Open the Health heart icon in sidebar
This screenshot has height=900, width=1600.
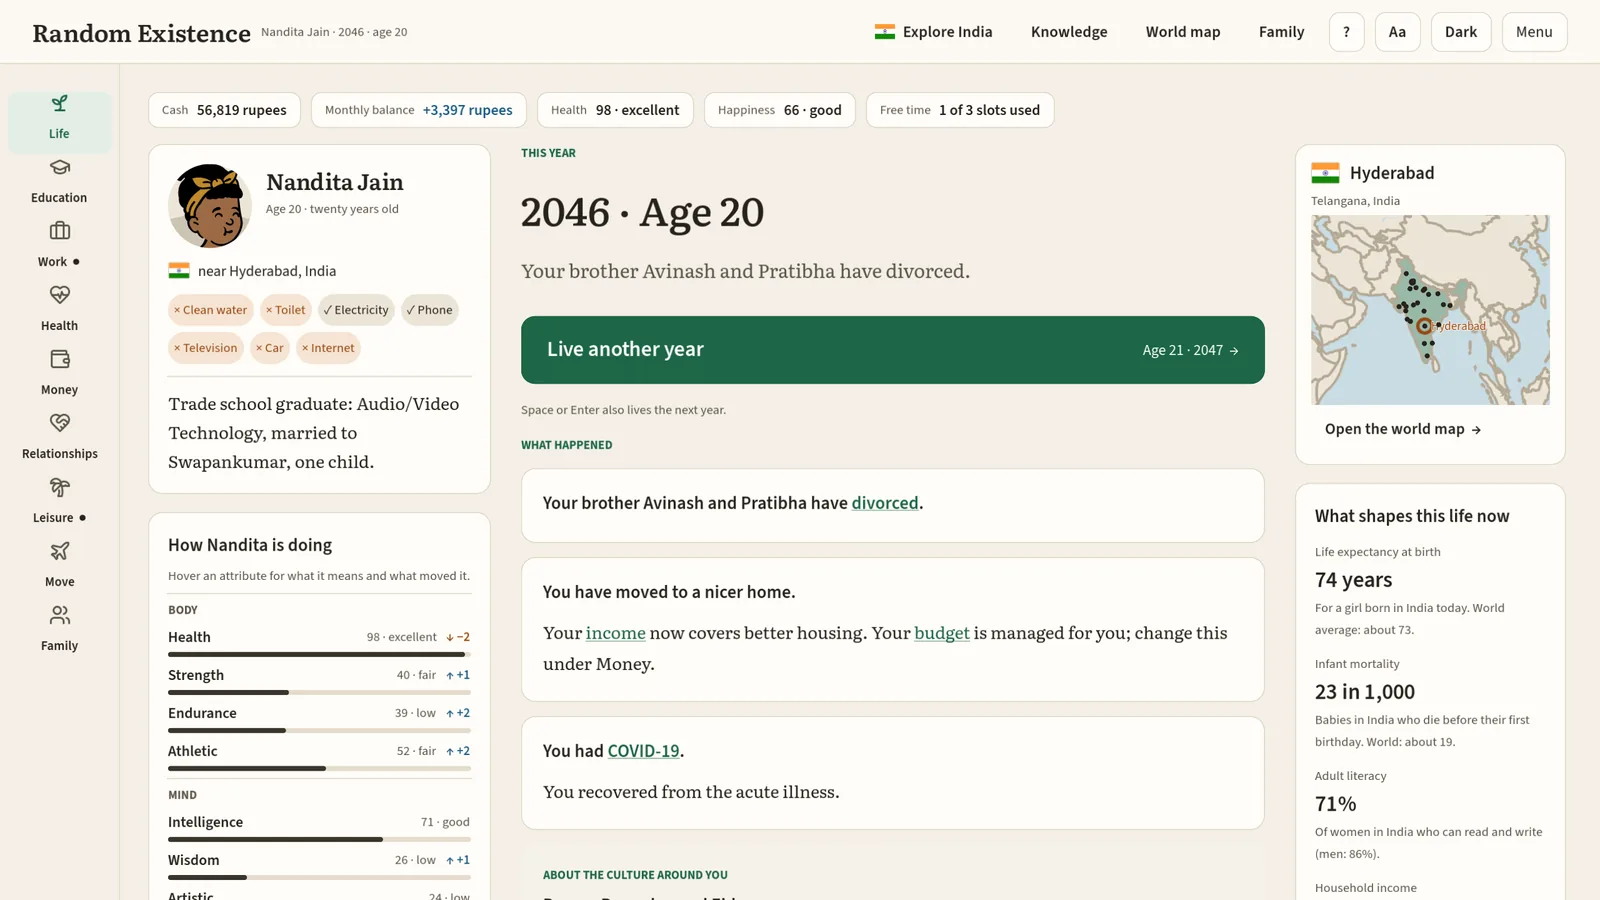click(60, 295)
